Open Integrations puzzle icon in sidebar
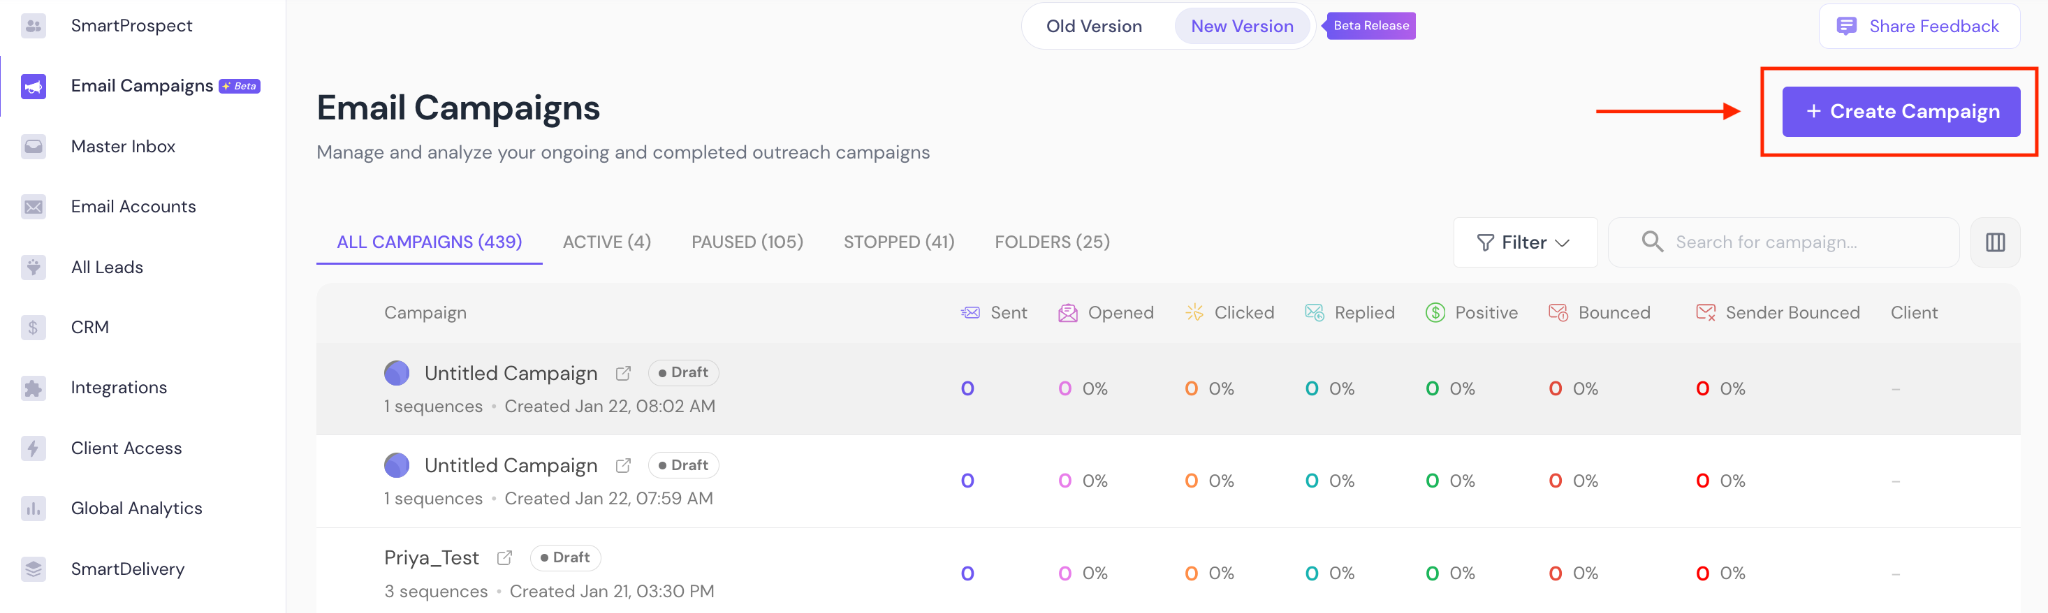The image size is (2048, 613). tap(34, 388)
